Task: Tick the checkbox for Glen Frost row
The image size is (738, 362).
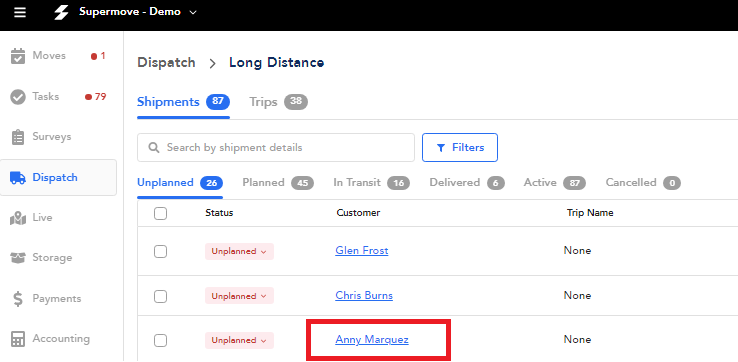Action: coord(160,251)
